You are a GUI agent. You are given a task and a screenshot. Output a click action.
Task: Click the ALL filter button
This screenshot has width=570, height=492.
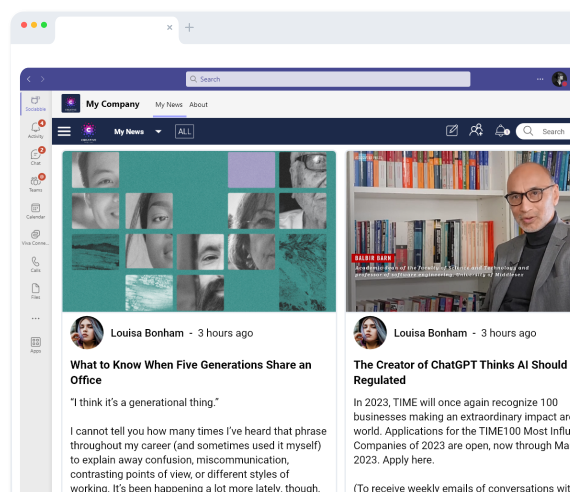coord(184,131)
